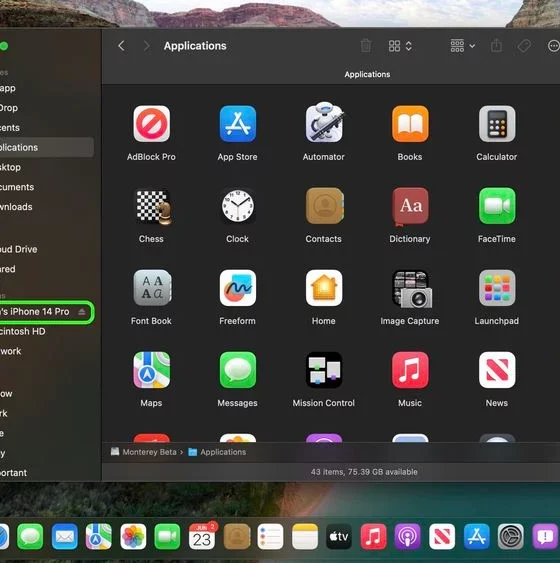Select the Home app icon

click(x=324, y=288)
